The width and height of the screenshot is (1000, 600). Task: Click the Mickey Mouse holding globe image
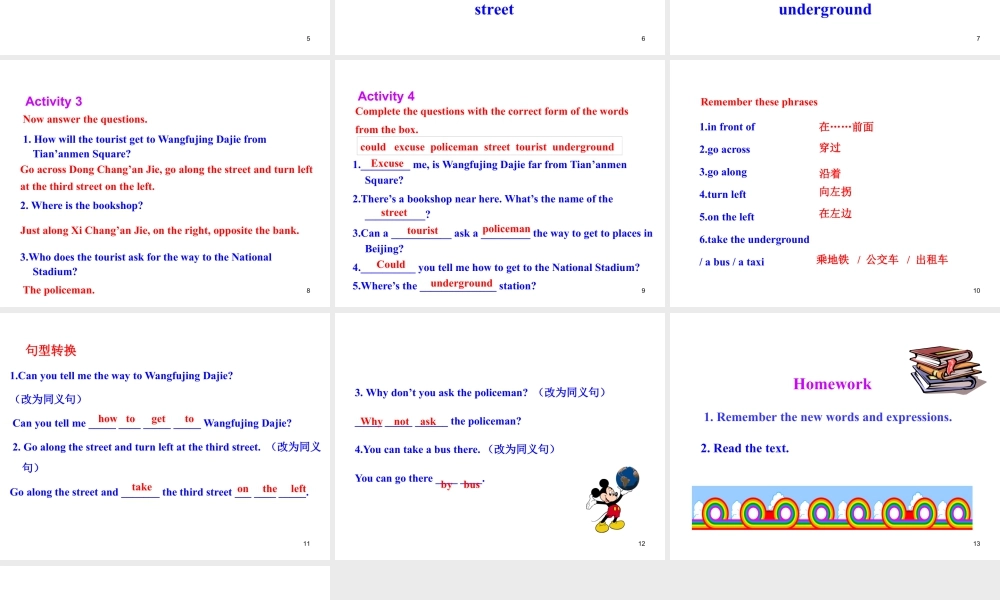coord(611,498)
